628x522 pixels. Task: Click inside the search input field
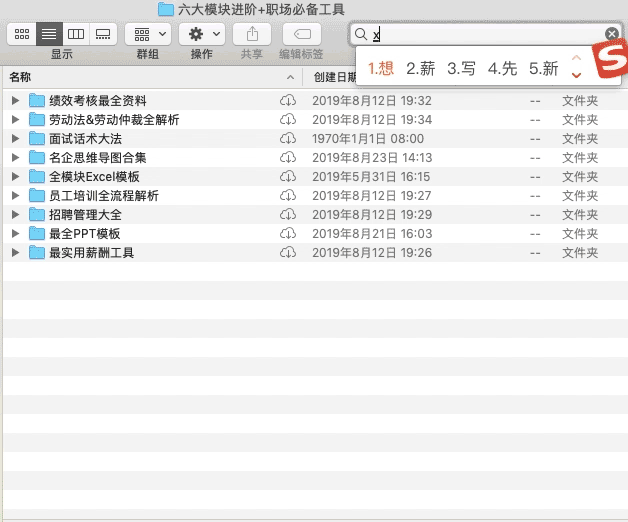pos(487,34)
